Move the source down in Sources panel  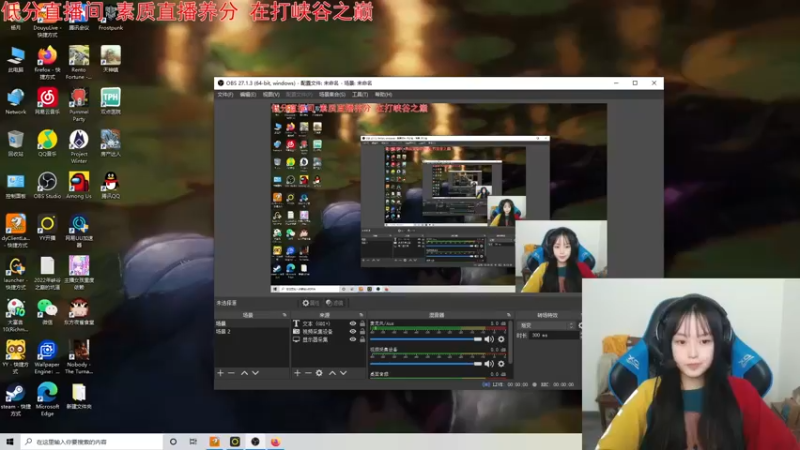[343, 373]
